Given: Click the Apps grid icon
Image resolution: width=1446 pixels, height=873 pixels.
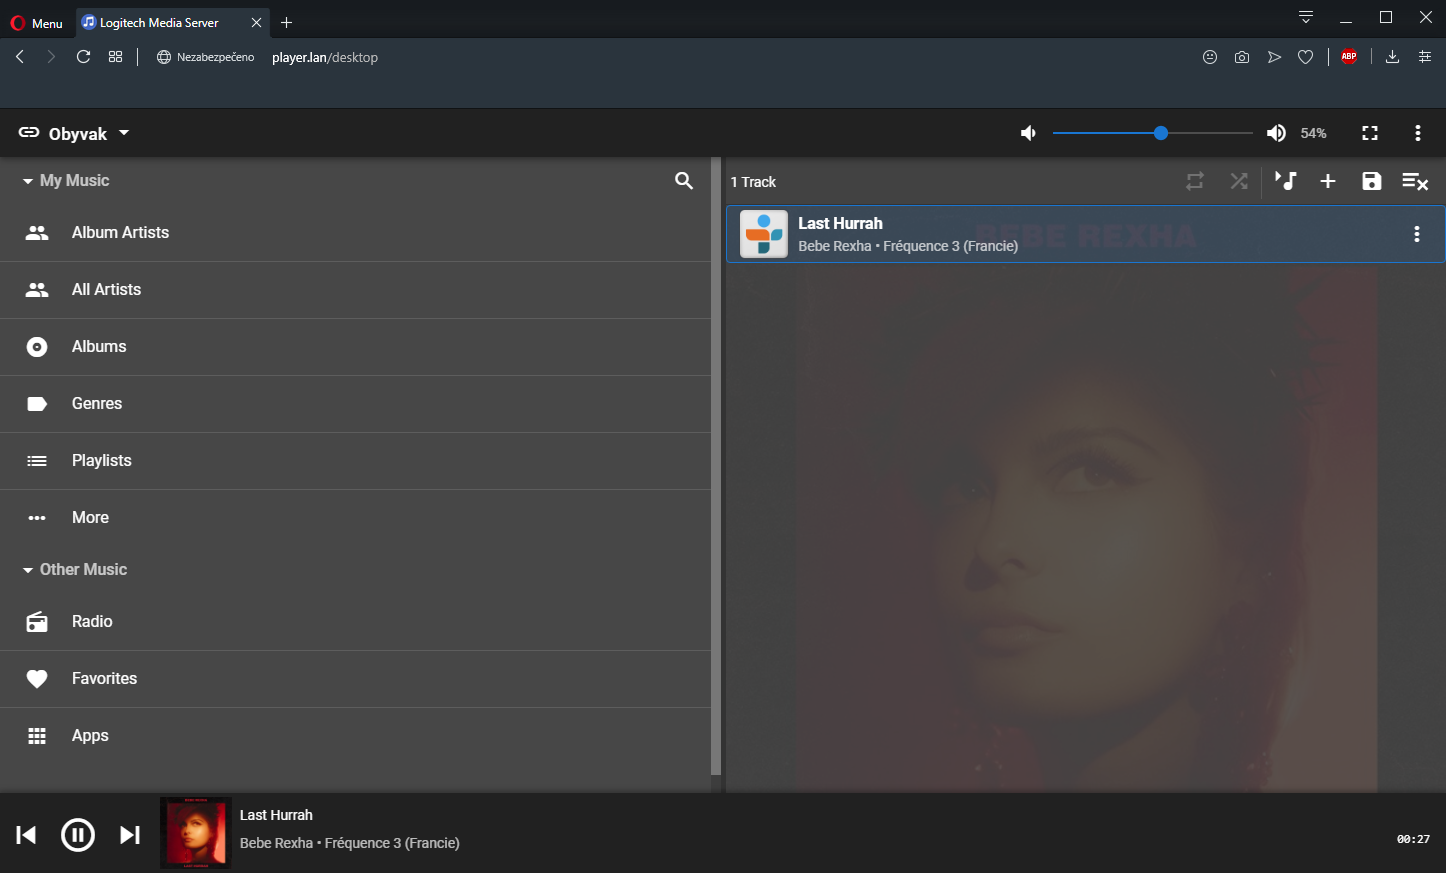Looking at the screenshot, I should point(37,736).
